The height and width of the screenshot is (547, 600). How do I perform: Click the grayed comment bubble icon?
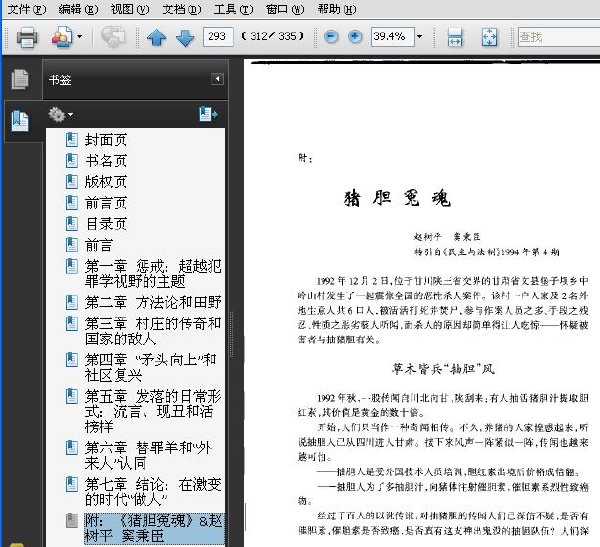click(113, 37)
